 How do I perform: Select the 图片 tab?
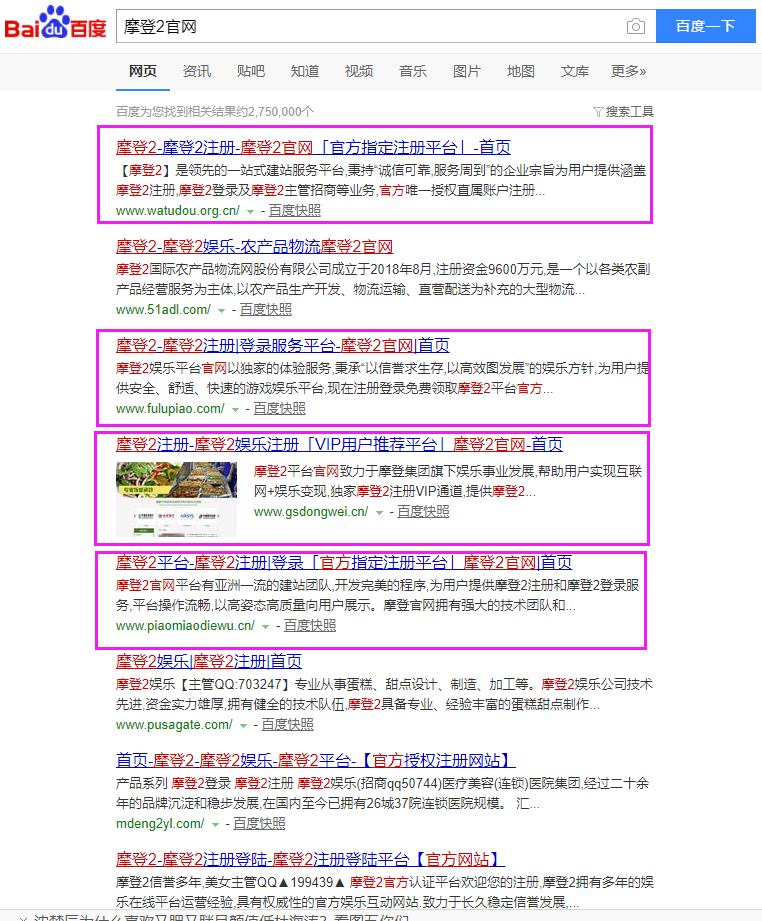click(x=467, y=72)
